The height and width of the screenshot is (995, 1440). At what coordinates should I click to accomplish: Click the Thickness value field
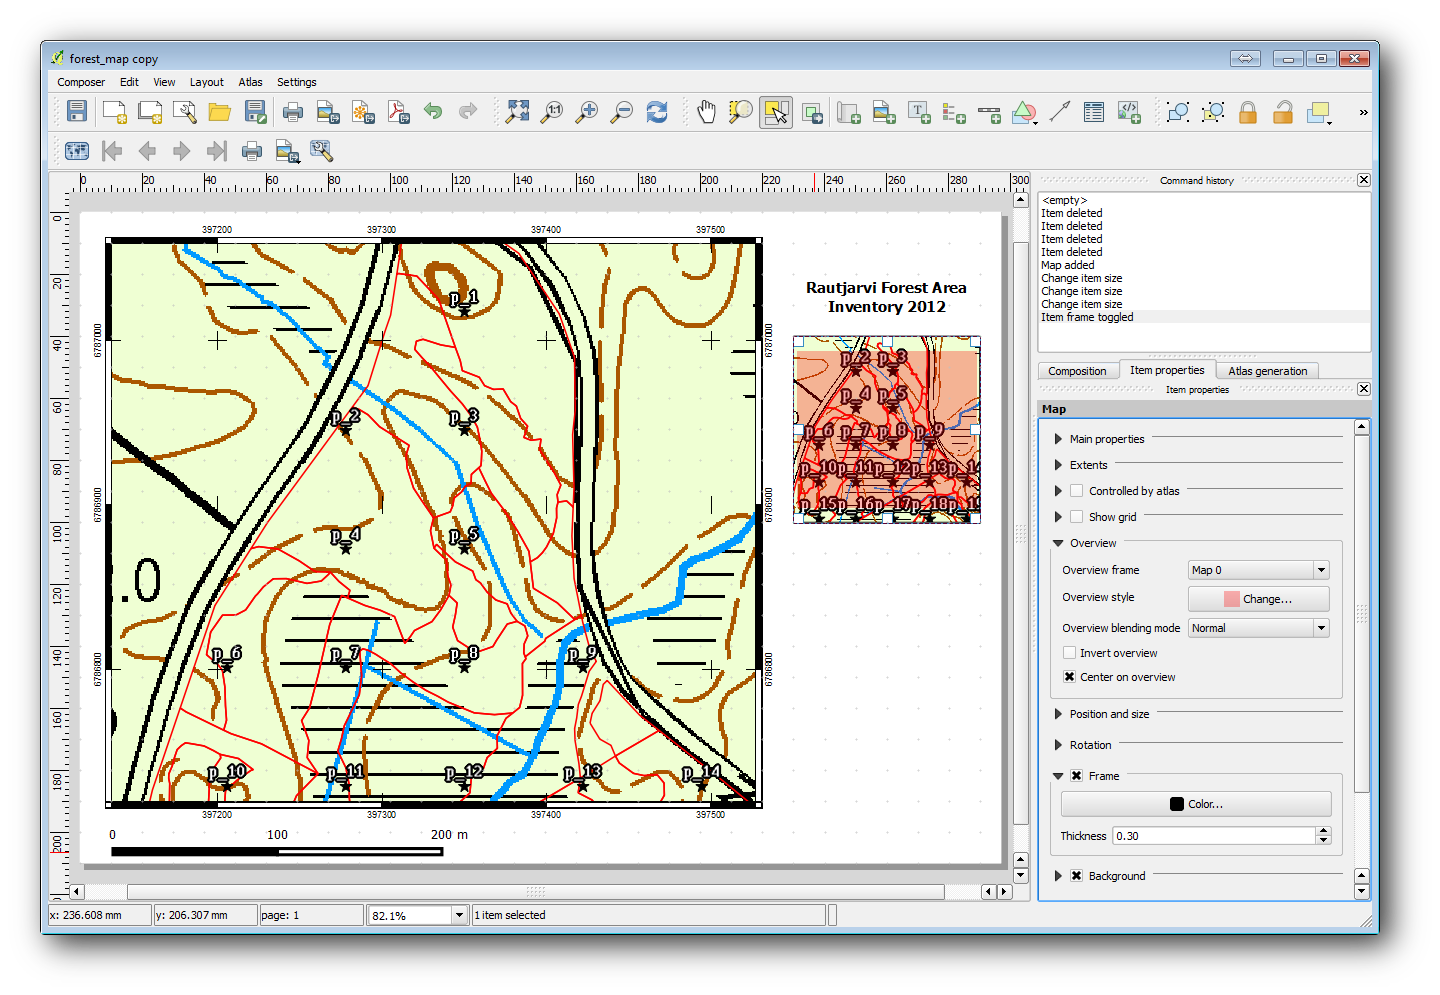1212,836
